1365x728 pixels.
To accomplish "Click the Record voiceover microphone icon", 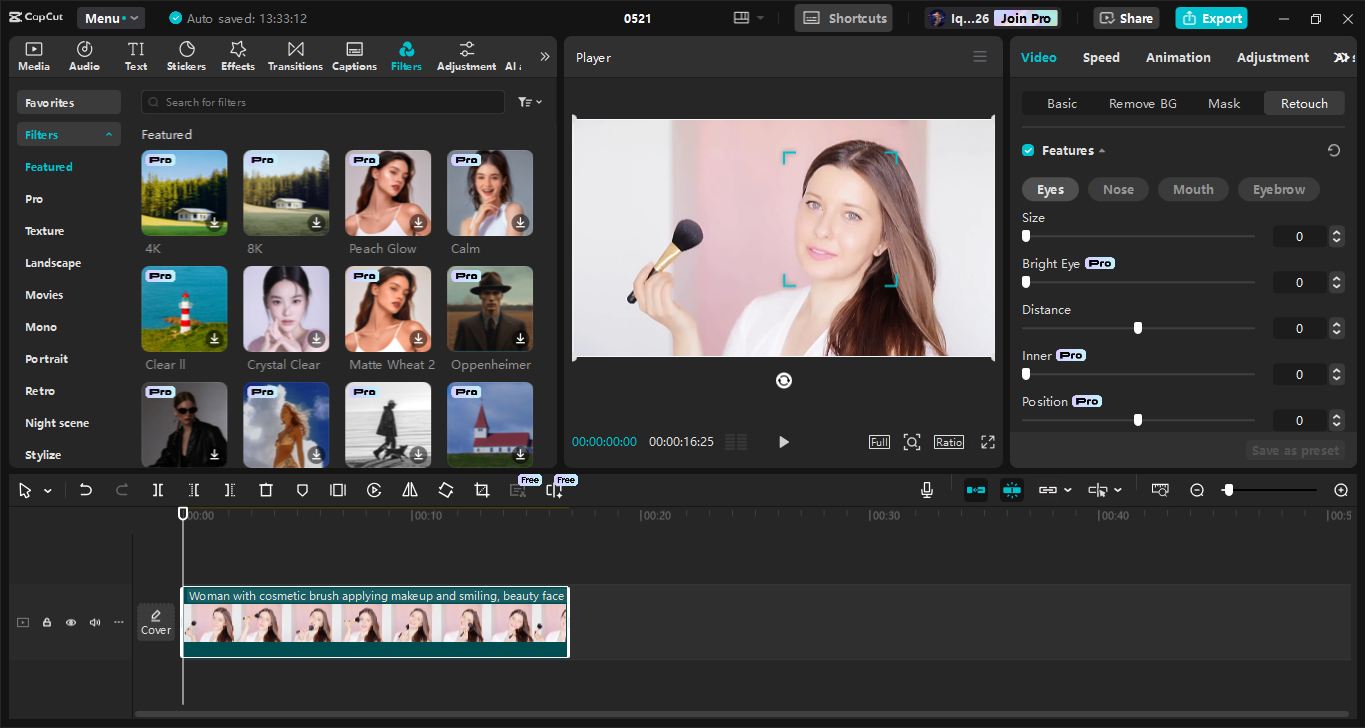I will pos(926,490).
